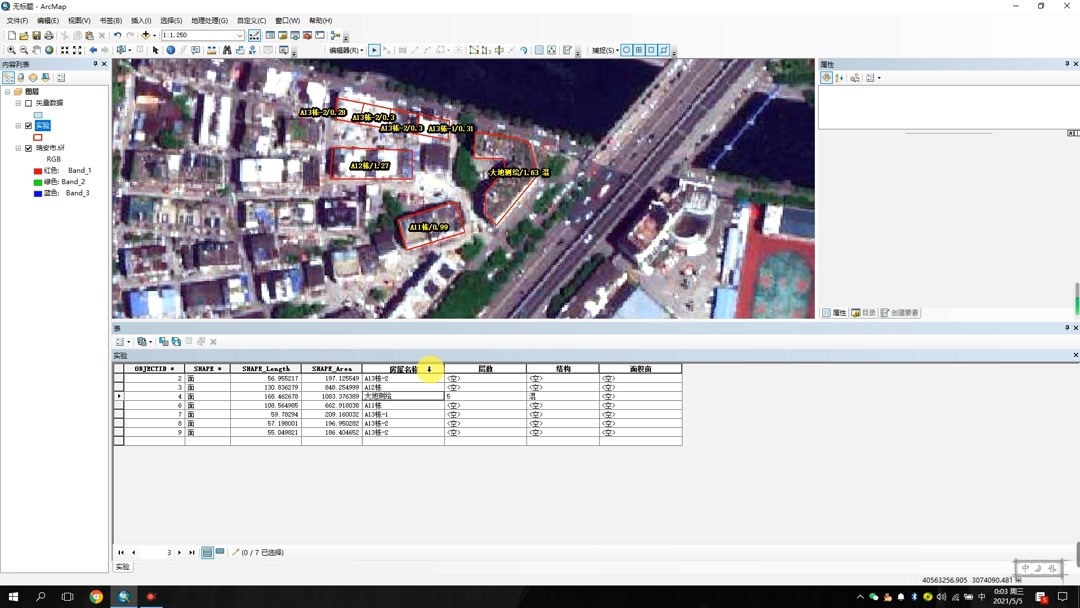Click the Add Data button icon
The height and width of the screenshot is (608, 1080).
pos(145,35)
